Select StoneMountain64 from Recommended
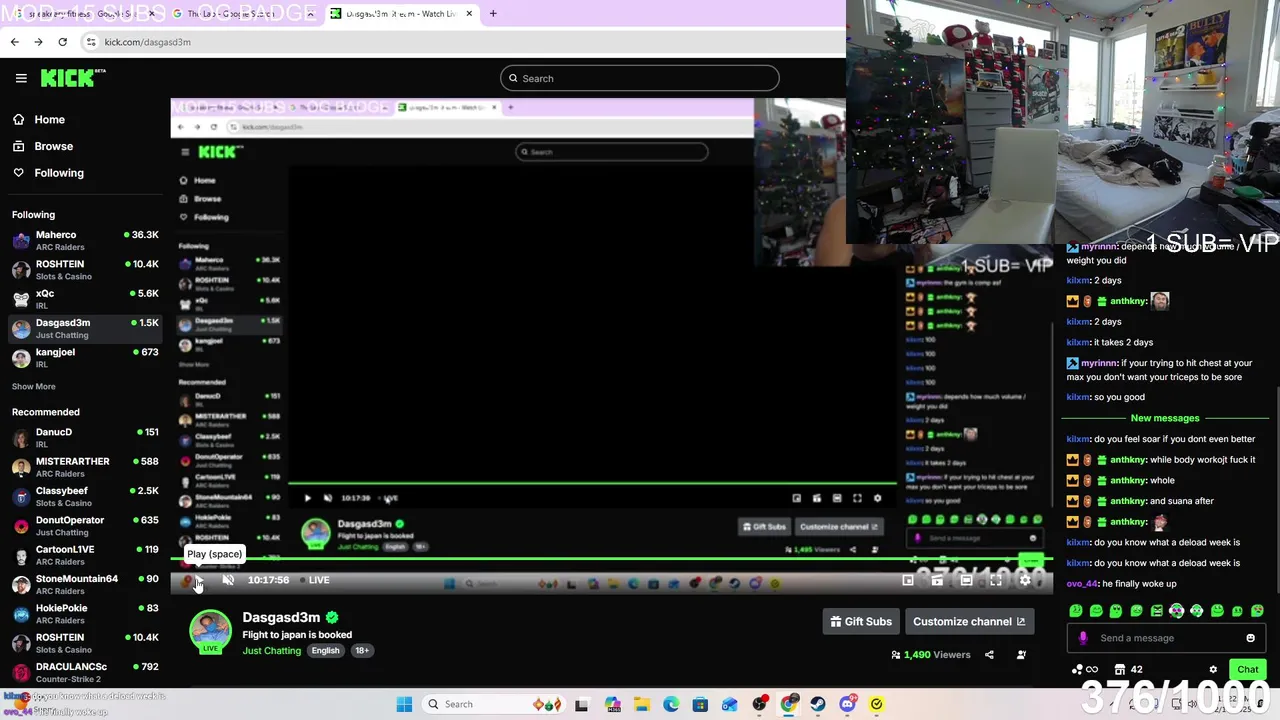Image resolution: width=1280 pixels, height=720 pixels. pyautogui.click(x=85, y=585)
